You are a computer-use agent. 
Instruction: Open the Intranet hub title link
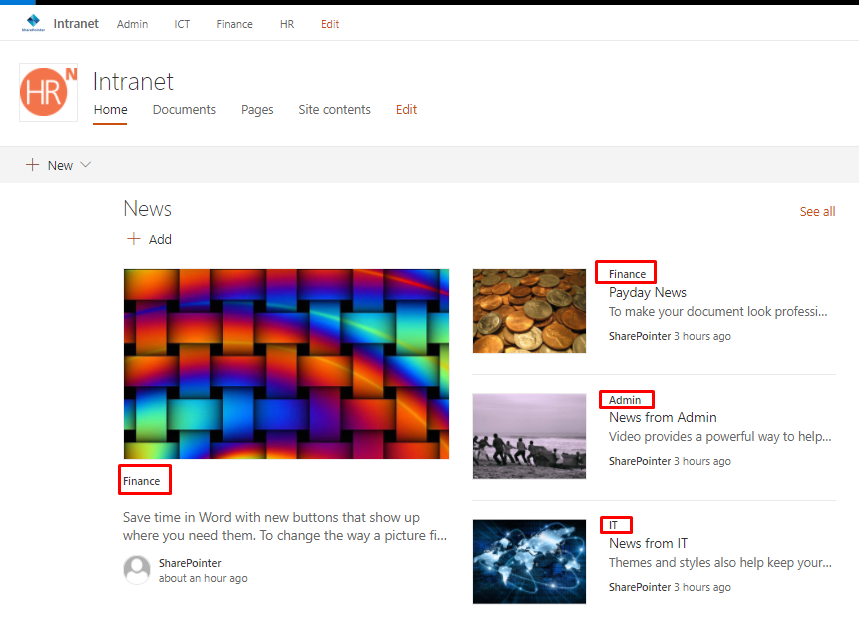coord(76,24)
